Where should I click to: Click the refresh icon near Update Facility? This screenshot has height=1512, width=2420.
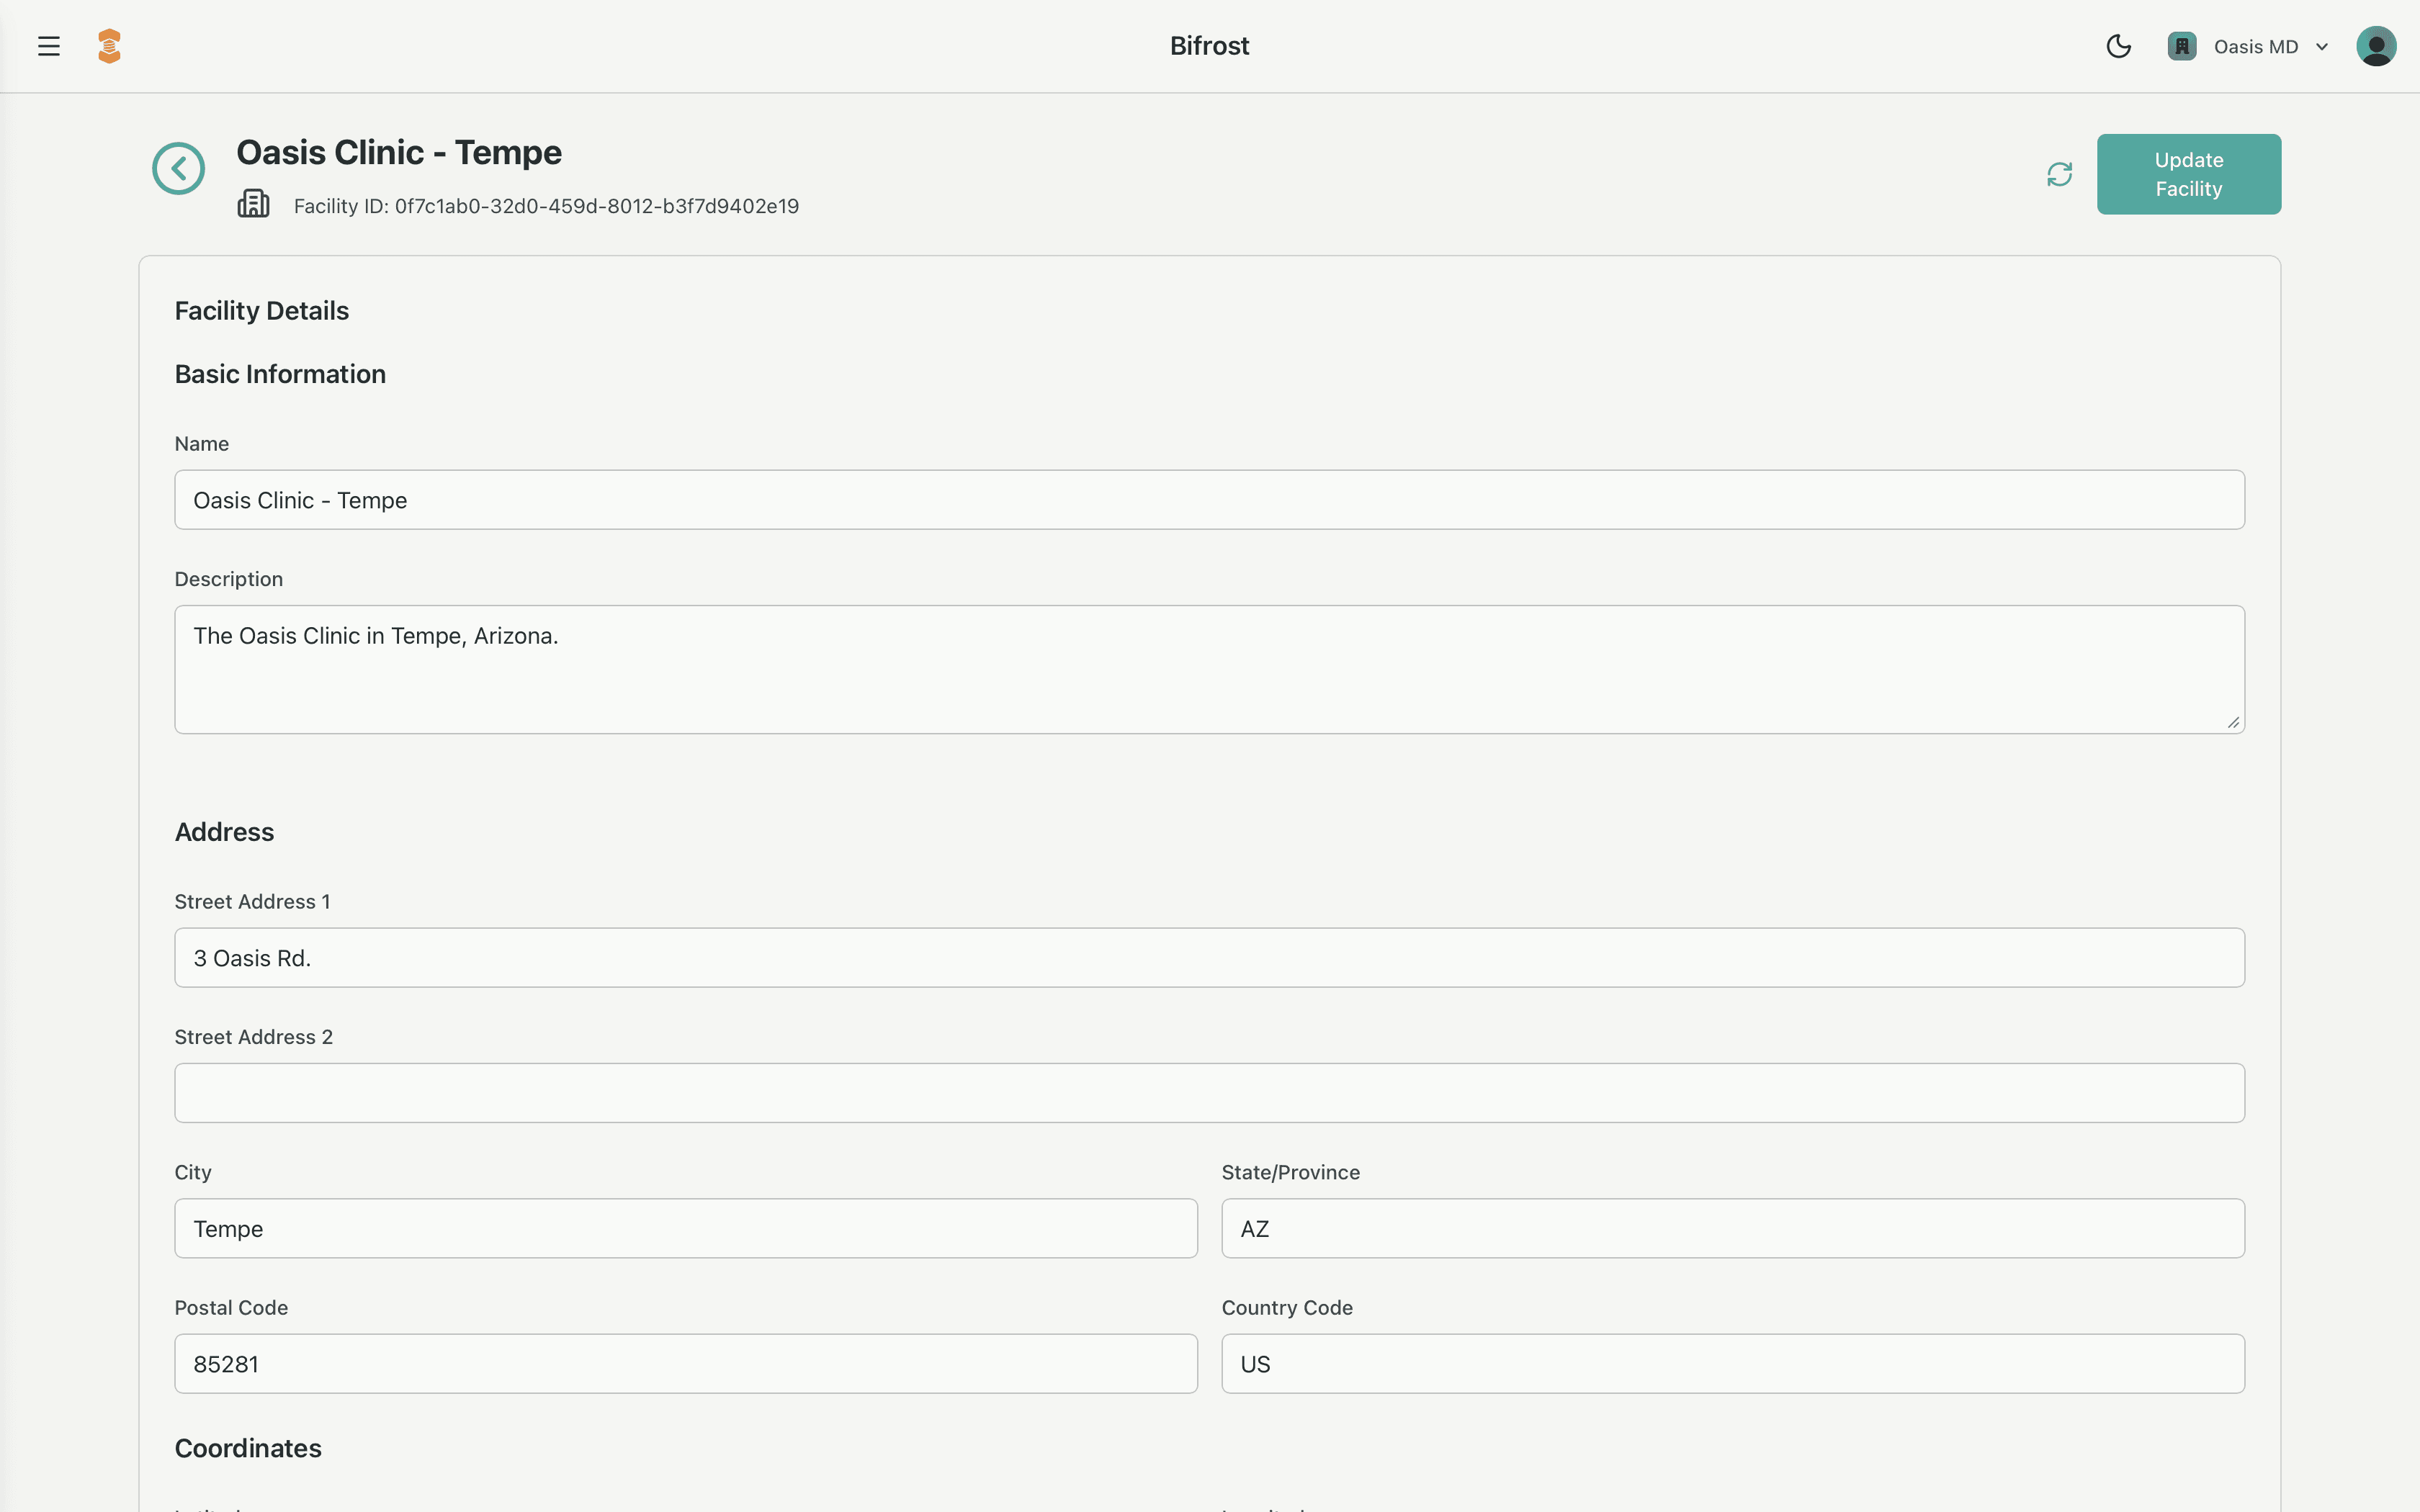point(2059,173)
